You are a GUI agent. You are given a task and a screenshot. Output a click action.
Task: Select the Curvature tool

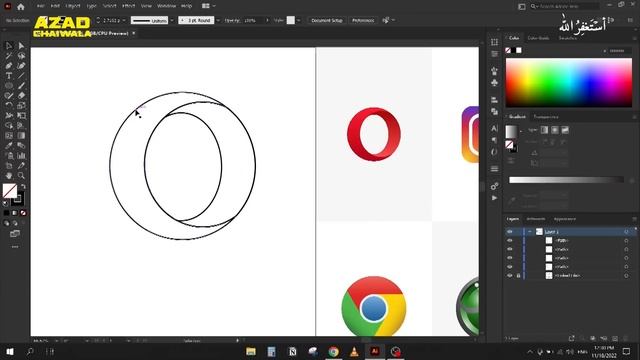click(x=21, y=66)
